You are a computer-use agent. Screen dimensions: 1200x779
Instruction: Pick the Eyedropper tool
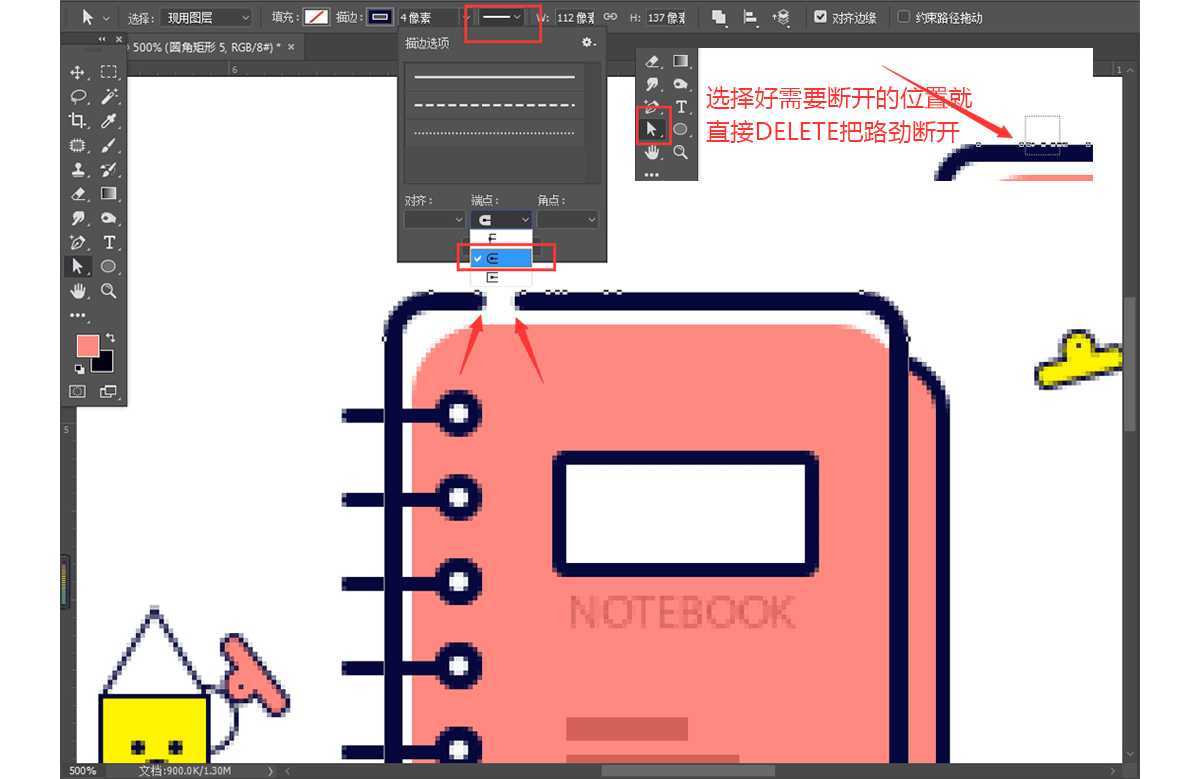click(x=109, y=120)
